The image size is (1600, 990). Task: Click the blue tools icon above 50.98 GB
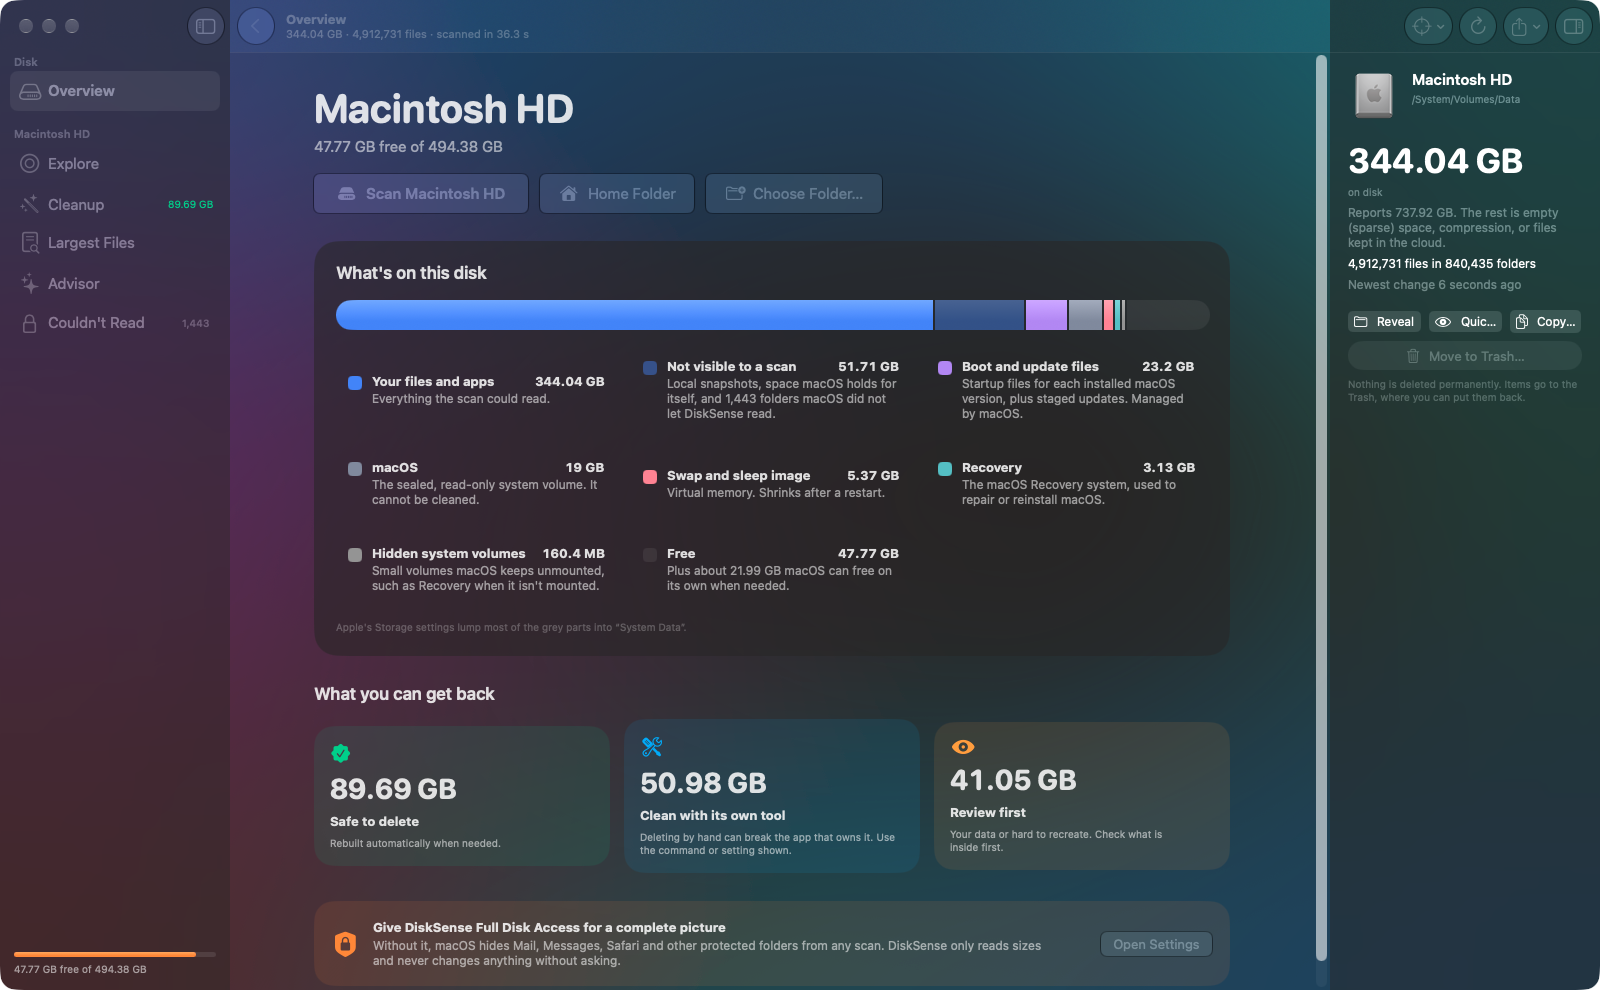coord(652,747)
